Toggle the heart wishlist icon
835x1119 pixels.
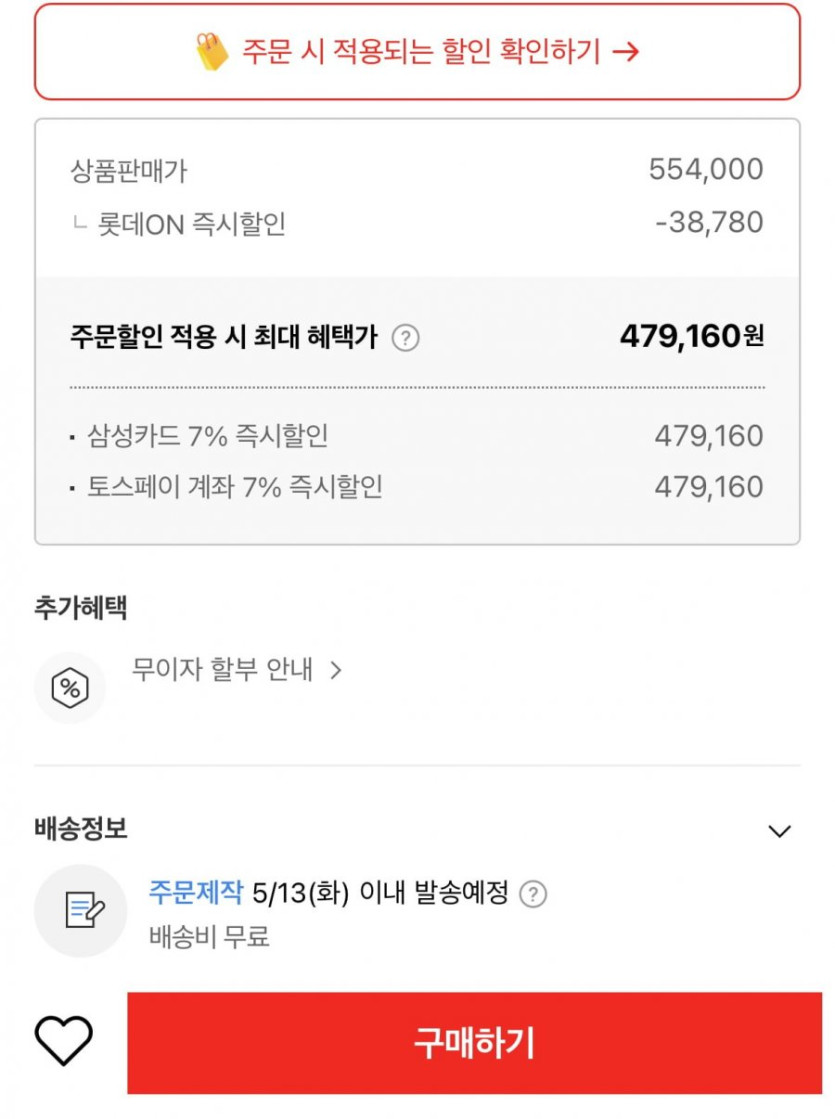(x=63, y=1041)
